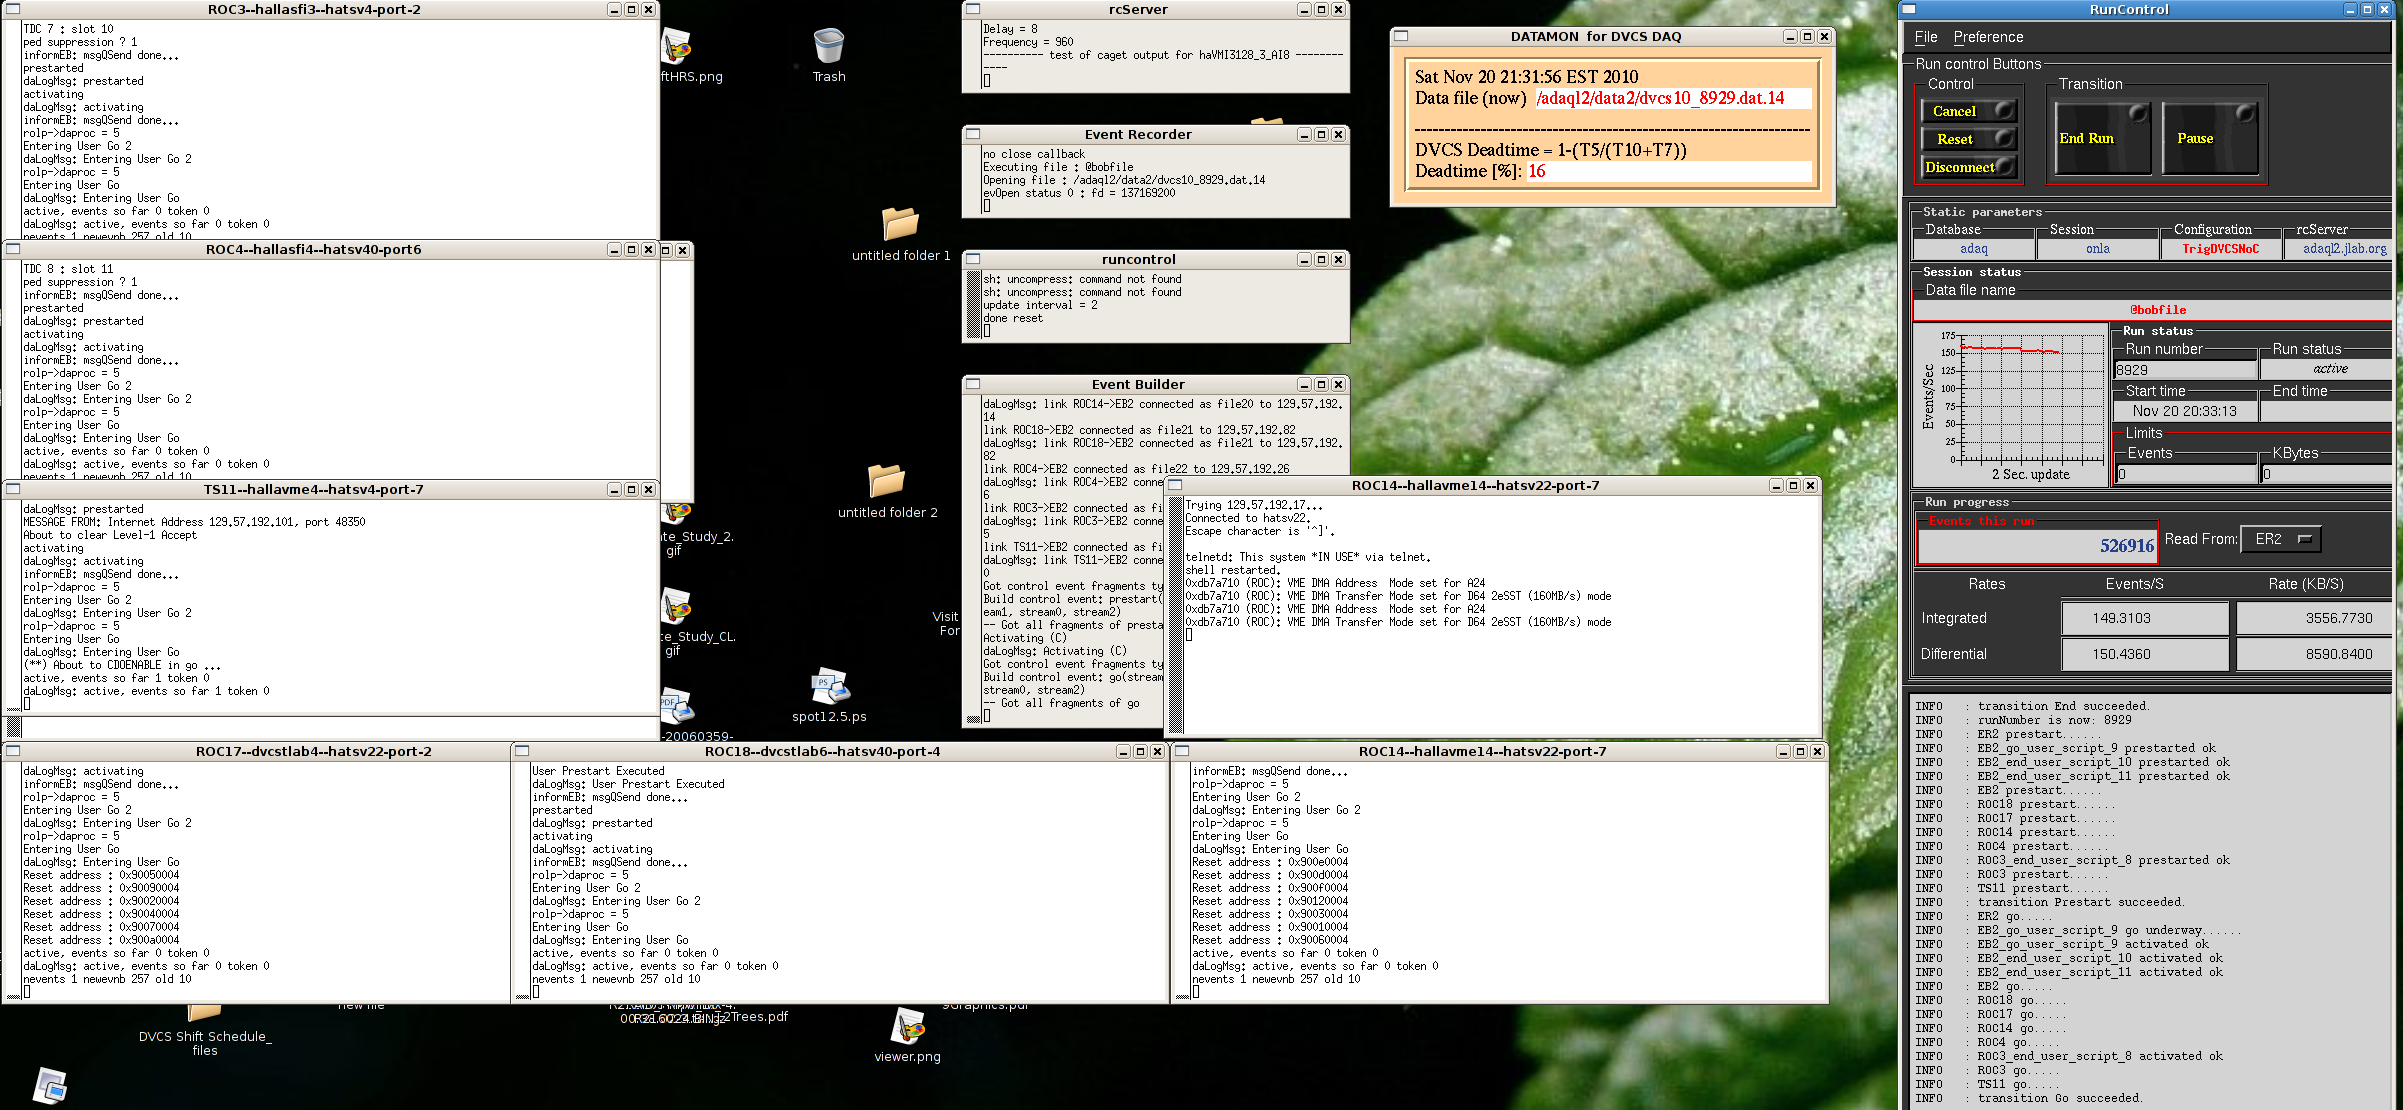2403x1110 pixels.
Task: Open the window menu of ROC18 terminal
Action: 522,751
